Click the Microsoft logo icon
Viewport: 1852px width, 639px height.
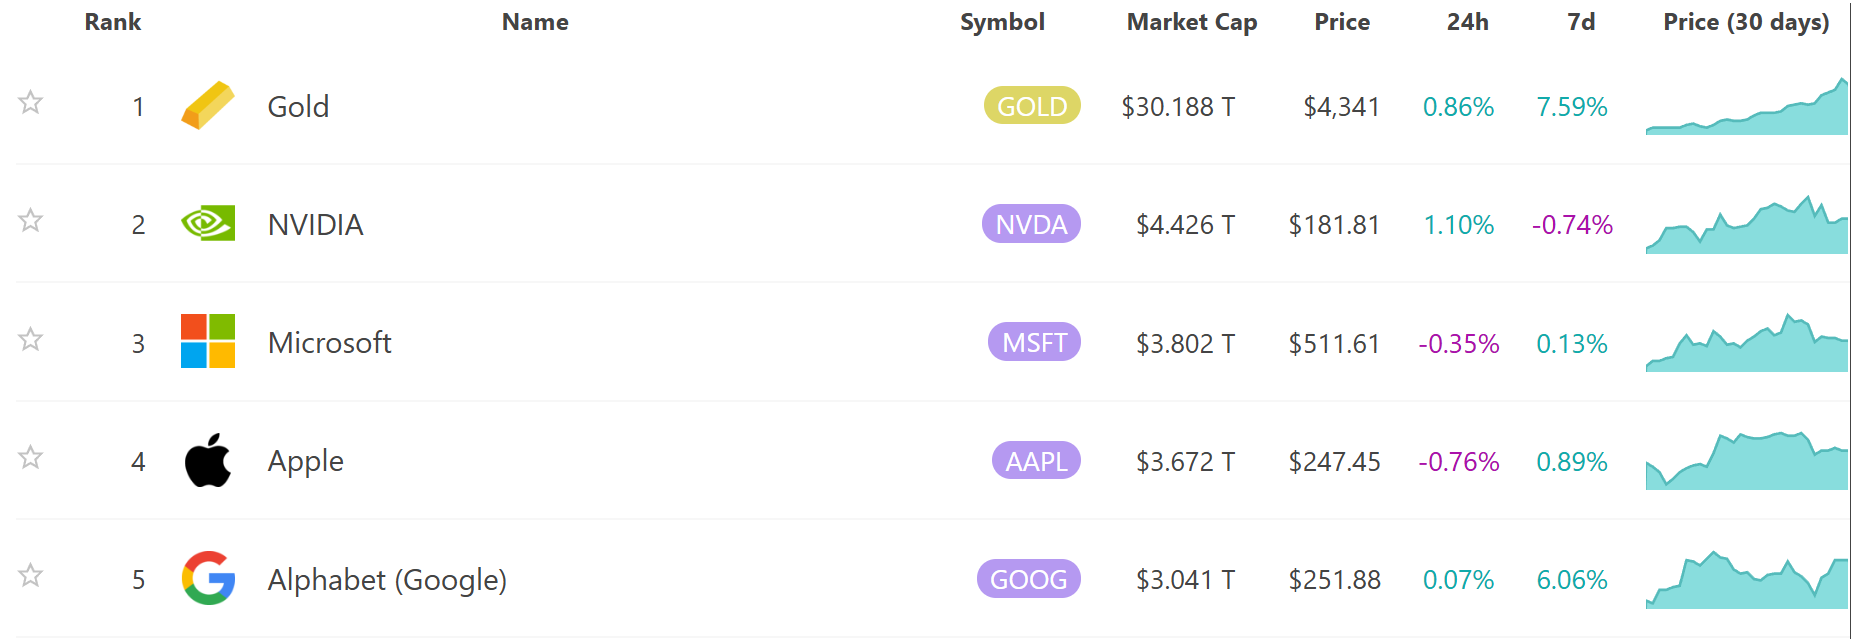[208, 341]
